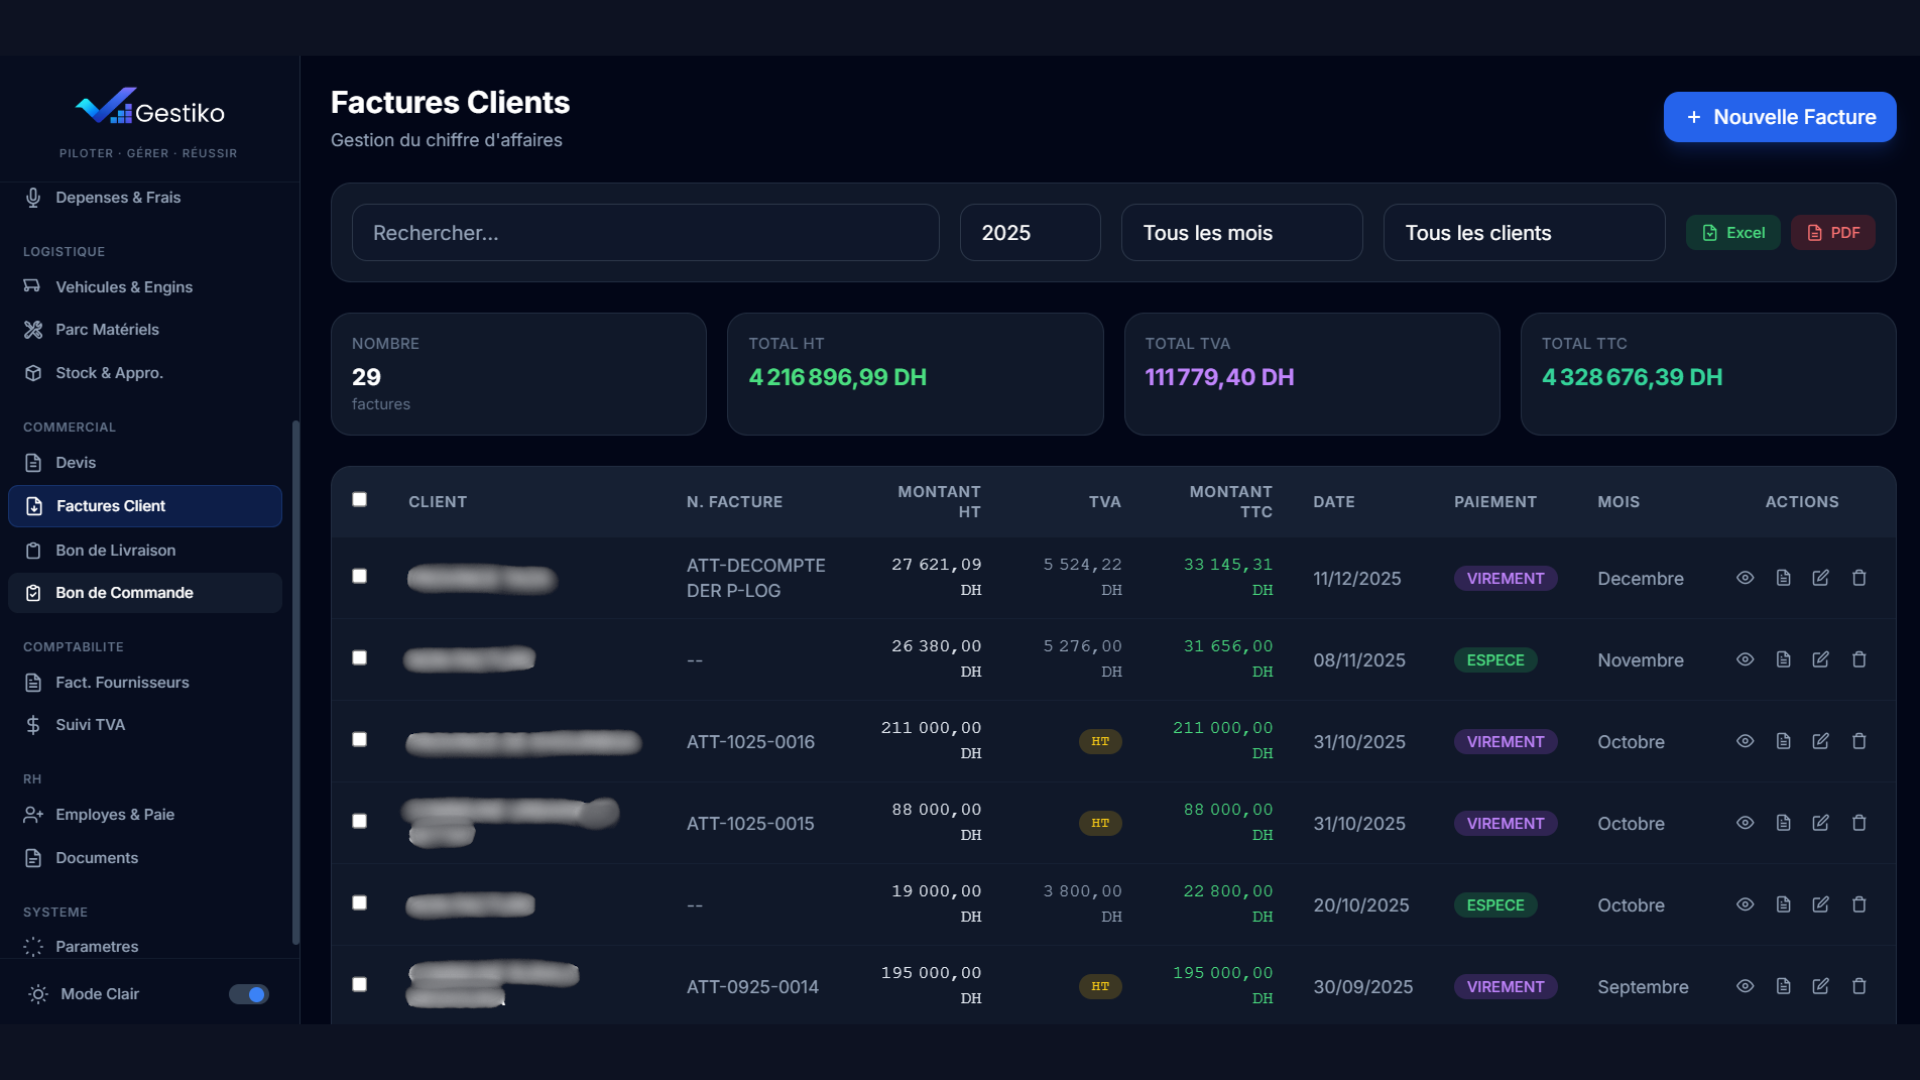Open the view icon for the 11/12/2025 facture
Image resolution: width=1920 pixels, height=1080 pixels.
1745,578
